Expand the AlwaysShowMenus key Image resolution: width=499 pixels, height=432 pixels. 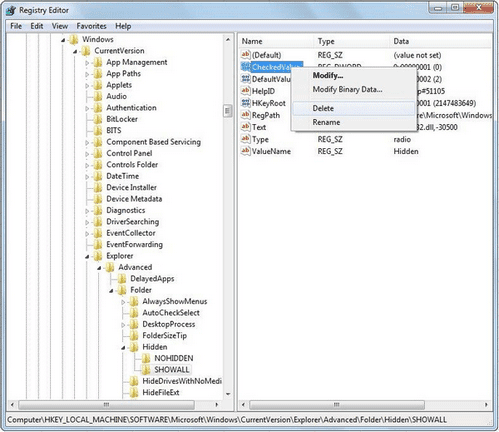pos(123,302)
